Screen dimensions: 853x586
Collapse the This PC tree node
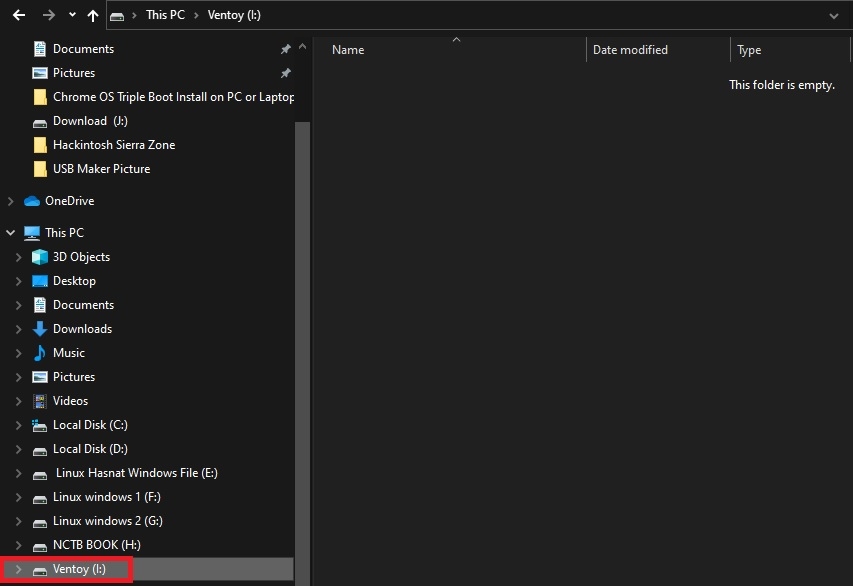pos(10,232)
